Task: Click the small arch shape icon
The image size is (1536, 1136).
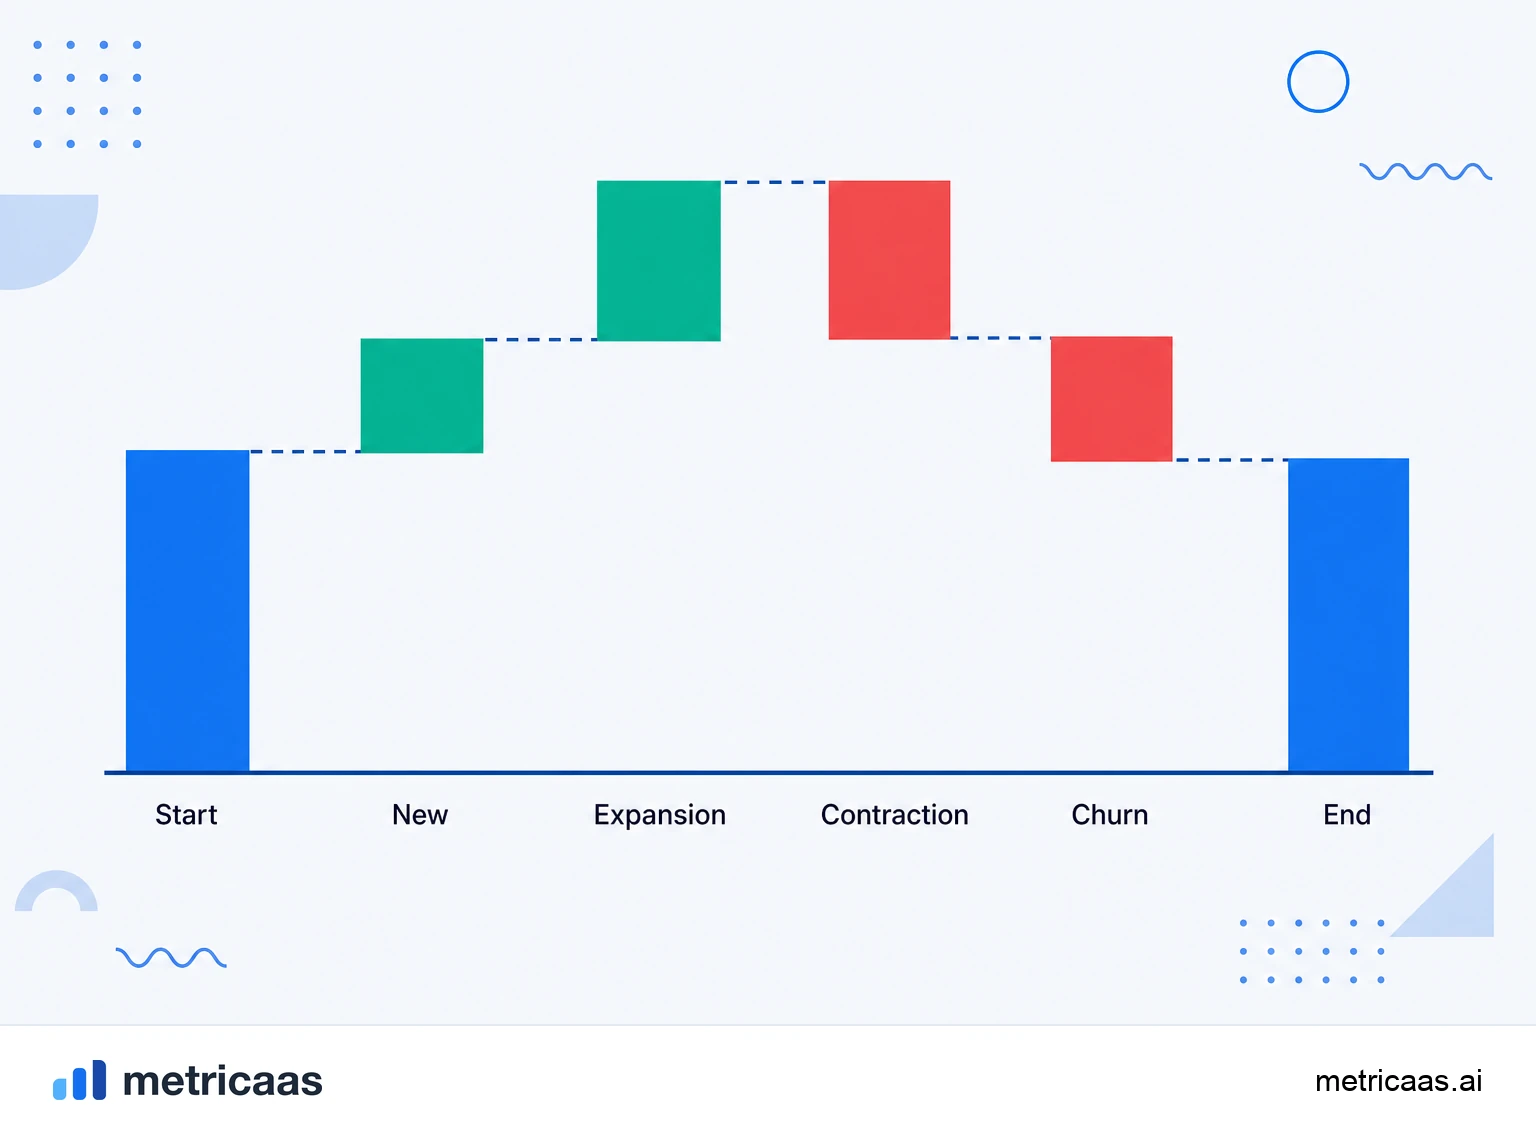Action: [57, 891]
